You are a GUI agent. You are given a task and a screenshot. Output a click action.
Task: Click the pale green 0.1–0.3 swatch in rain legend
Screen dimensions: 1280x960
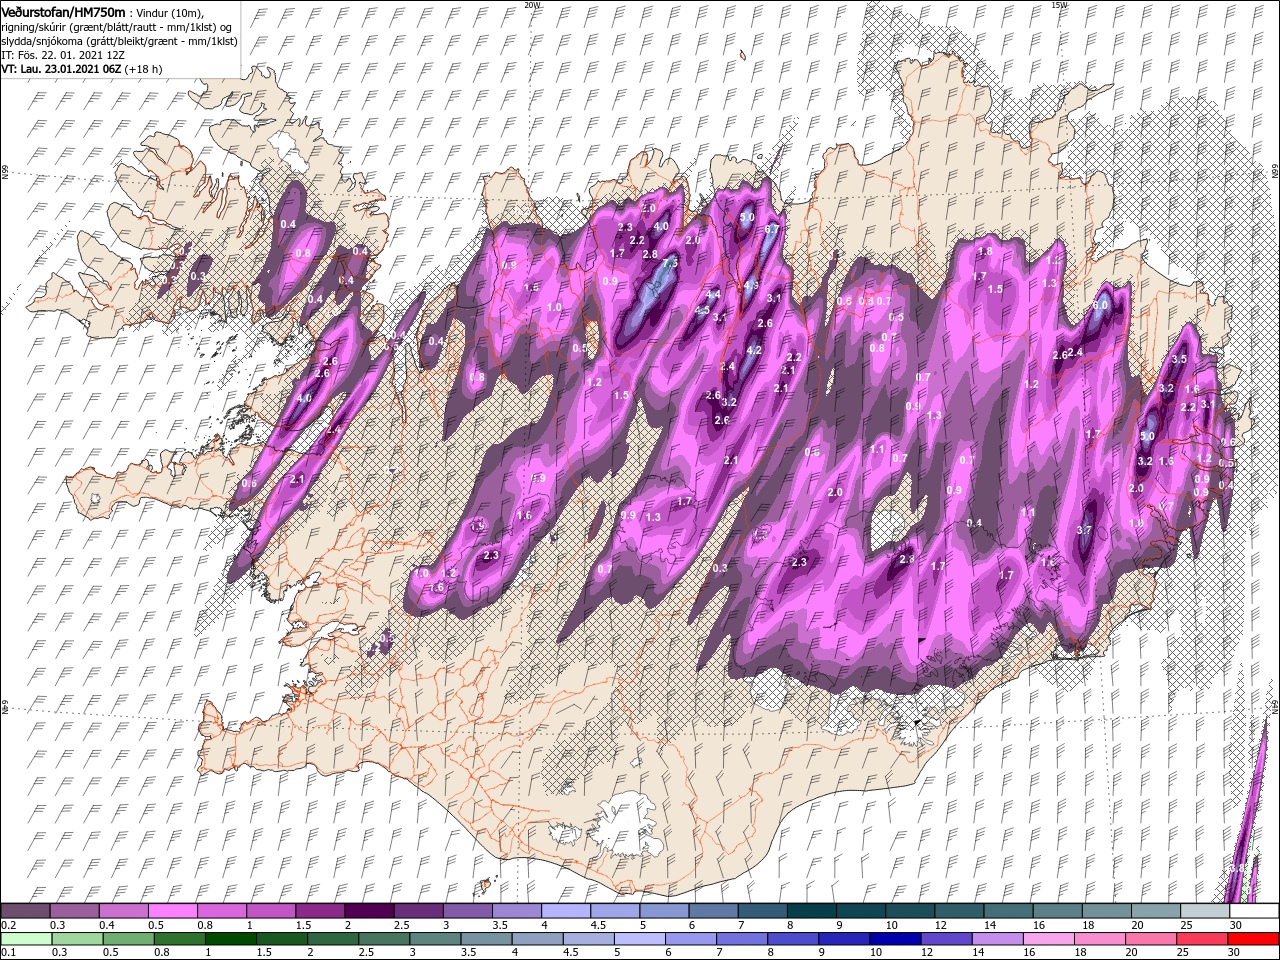[x=25, y=939]
